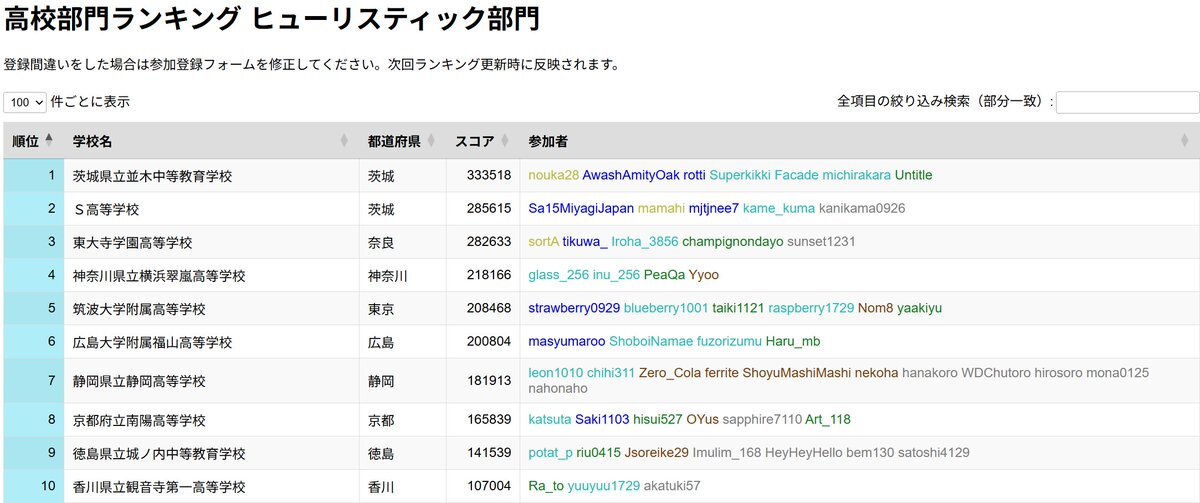The width and height of the screenshot is (1200, 503).
Task: Open the rows-per-page dropdown showing 100
Action: tap(25, 102)
